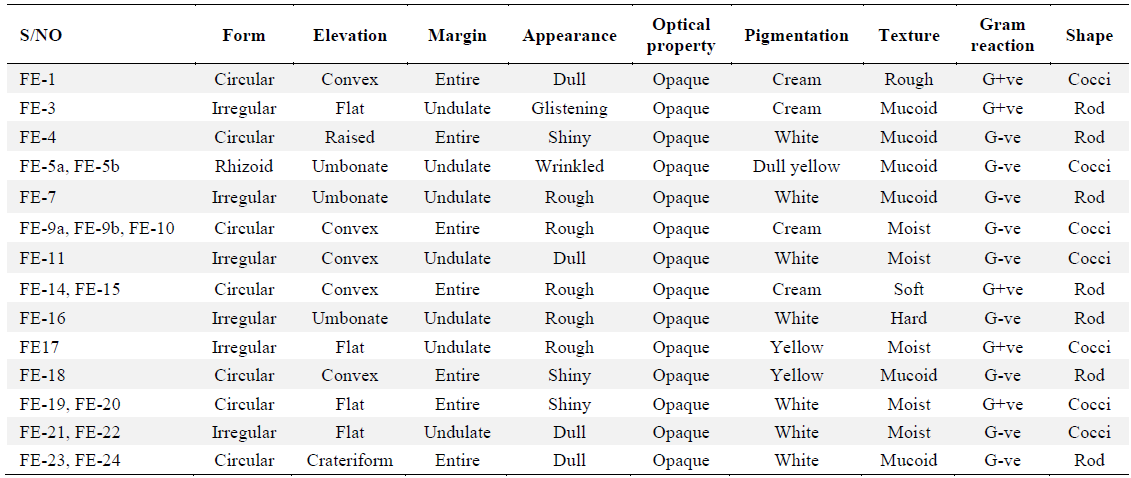Select the Elevation column header
The image size is (1131, 478).
[x=349, y=36]
